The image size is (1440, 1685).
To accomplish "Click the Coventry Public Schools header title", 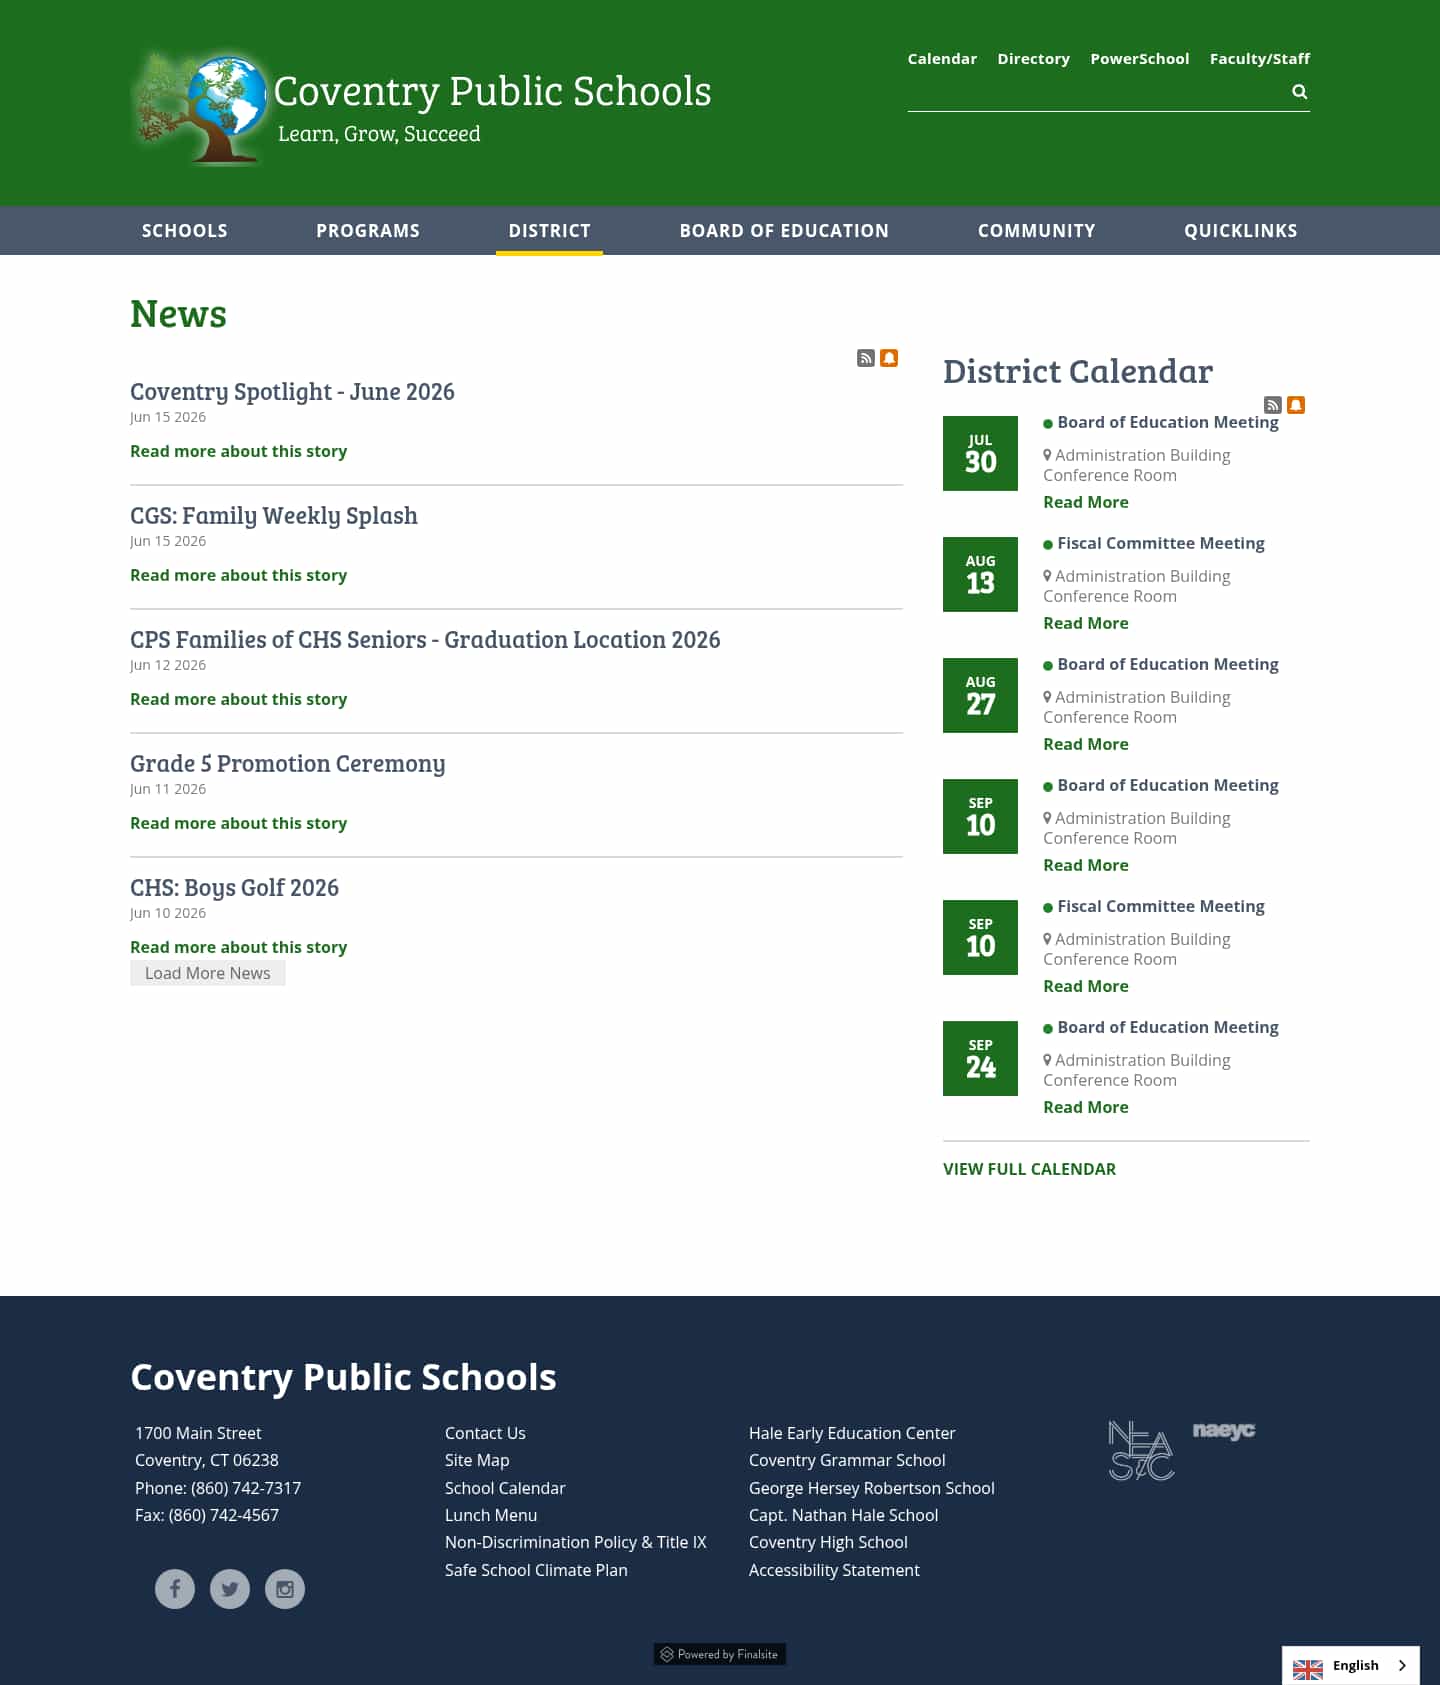I will (493, 91).
